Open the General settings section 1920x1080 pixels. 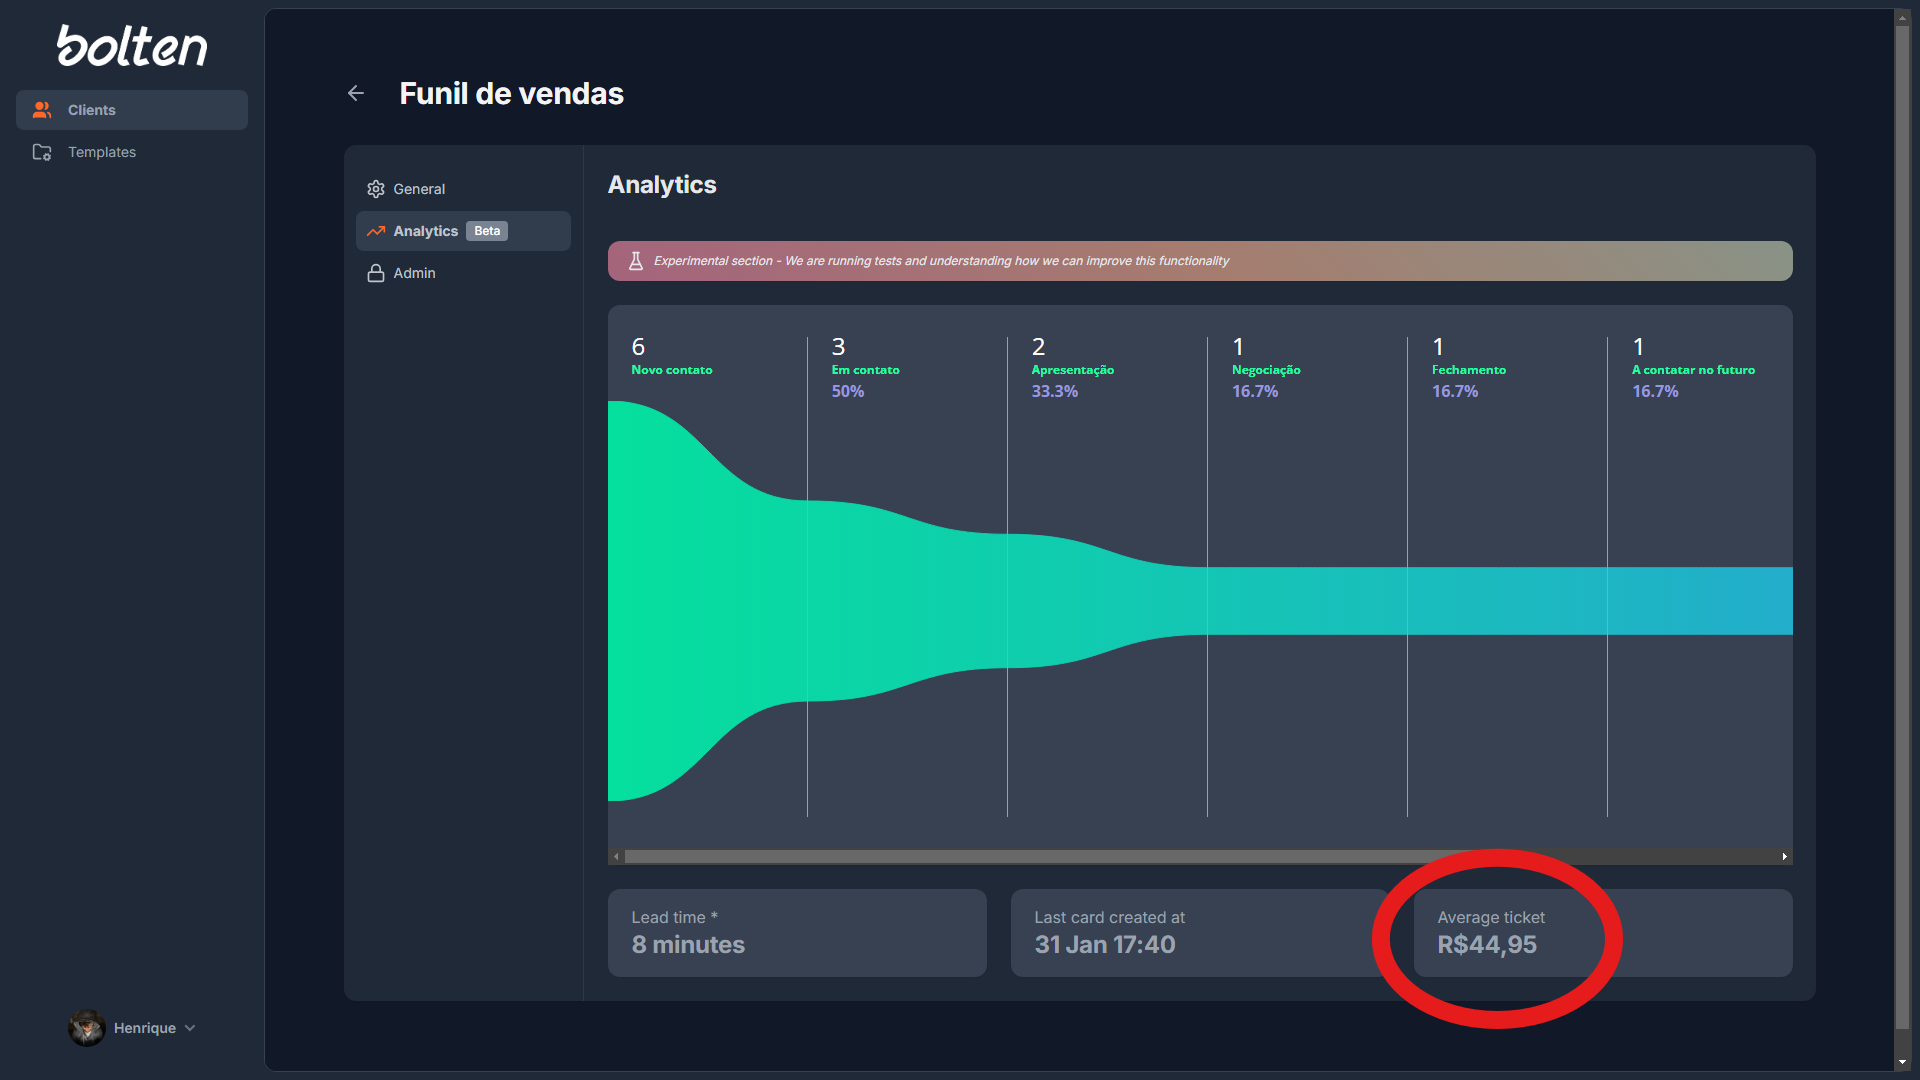tap(418, 189)
